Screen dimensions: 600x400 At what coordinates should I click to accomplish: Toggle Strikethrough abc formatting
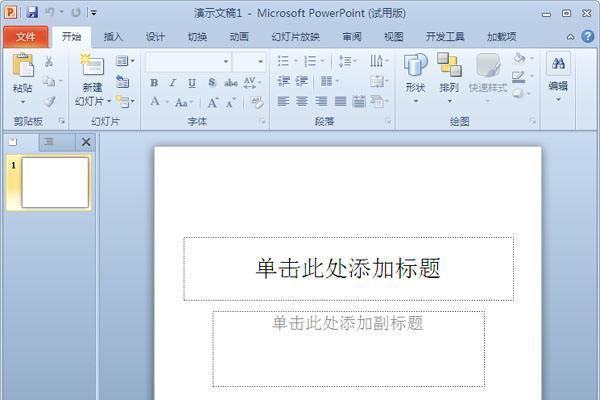coord(231,83)
